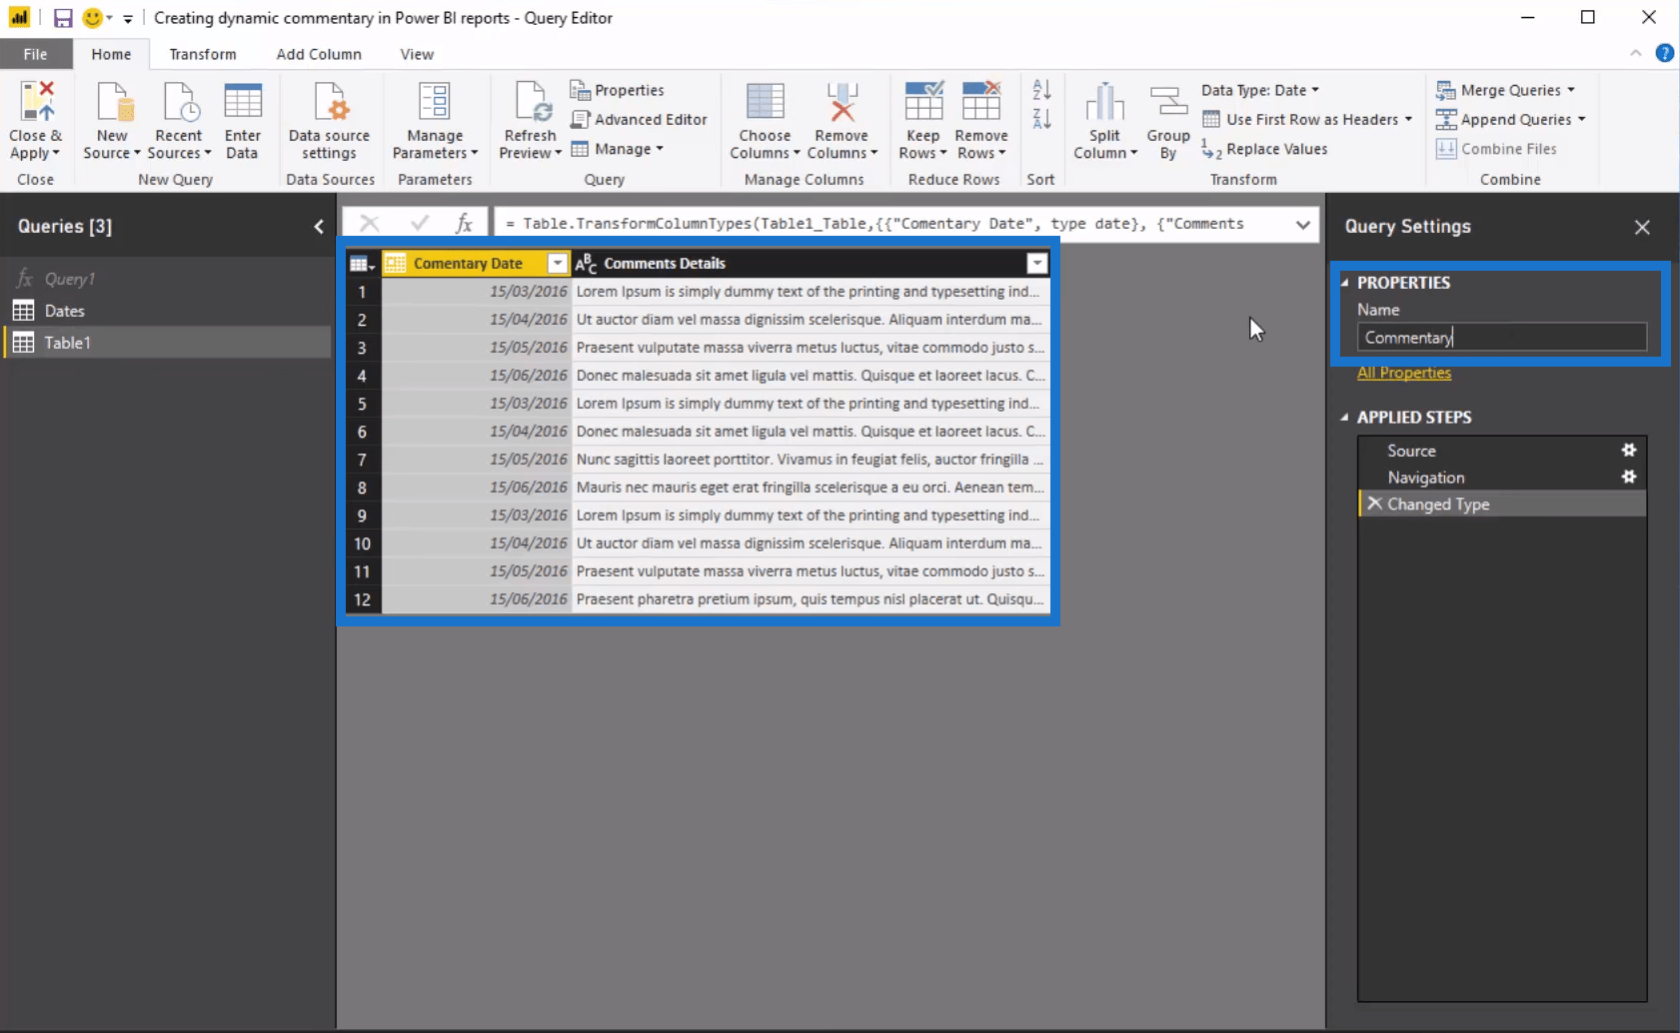Image resolution: width=1680 pixels, height=1033 pixels.
Task: Expand the formula bar
Action: (1303, 224)
